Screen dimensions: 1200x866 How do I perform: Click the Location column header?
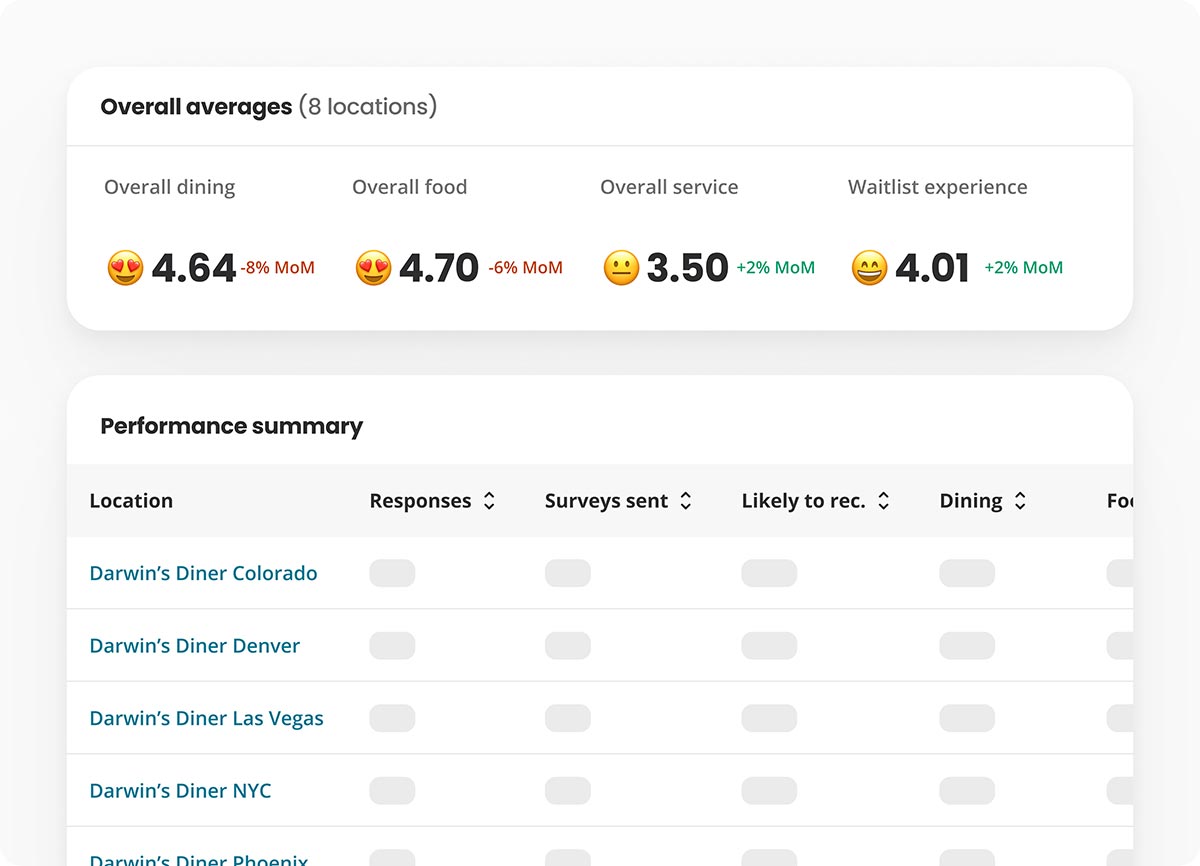pyautogui.click(x=131, y=501)
